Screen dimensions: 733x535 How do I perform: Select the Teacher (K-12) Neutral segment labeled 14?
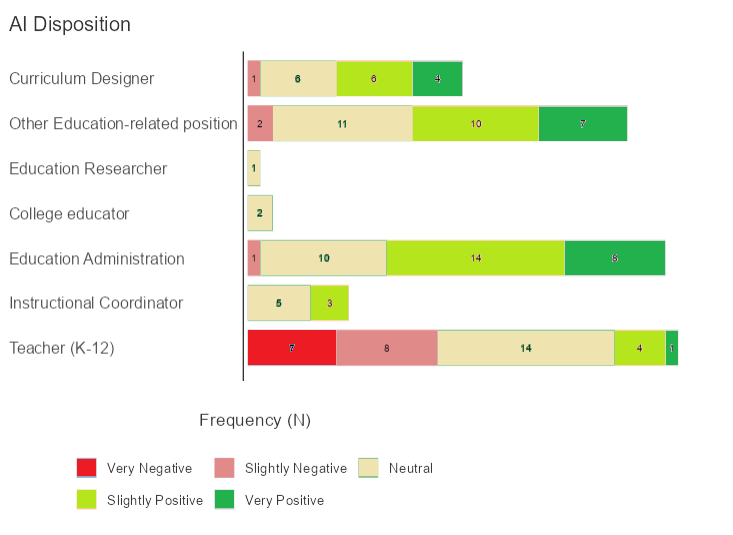[526, 348]
